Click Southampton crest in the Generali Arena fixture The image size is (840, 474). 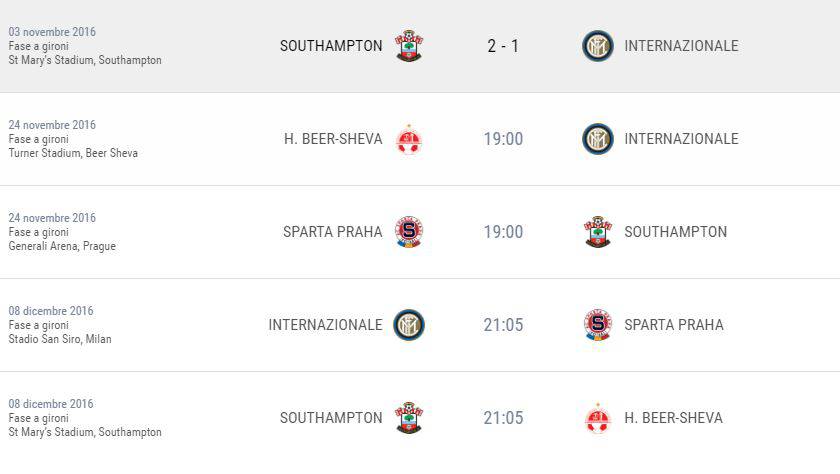click(x=598, y=232)
